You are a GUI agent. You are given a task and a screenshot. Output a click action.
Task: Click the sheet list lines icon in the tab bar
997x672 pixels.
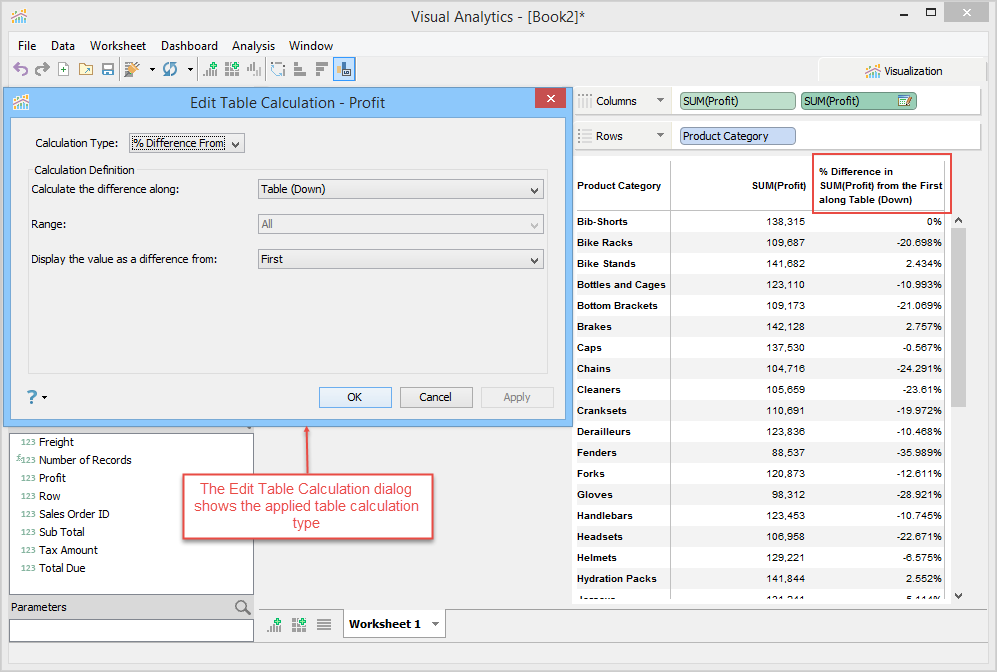[324, 625]
